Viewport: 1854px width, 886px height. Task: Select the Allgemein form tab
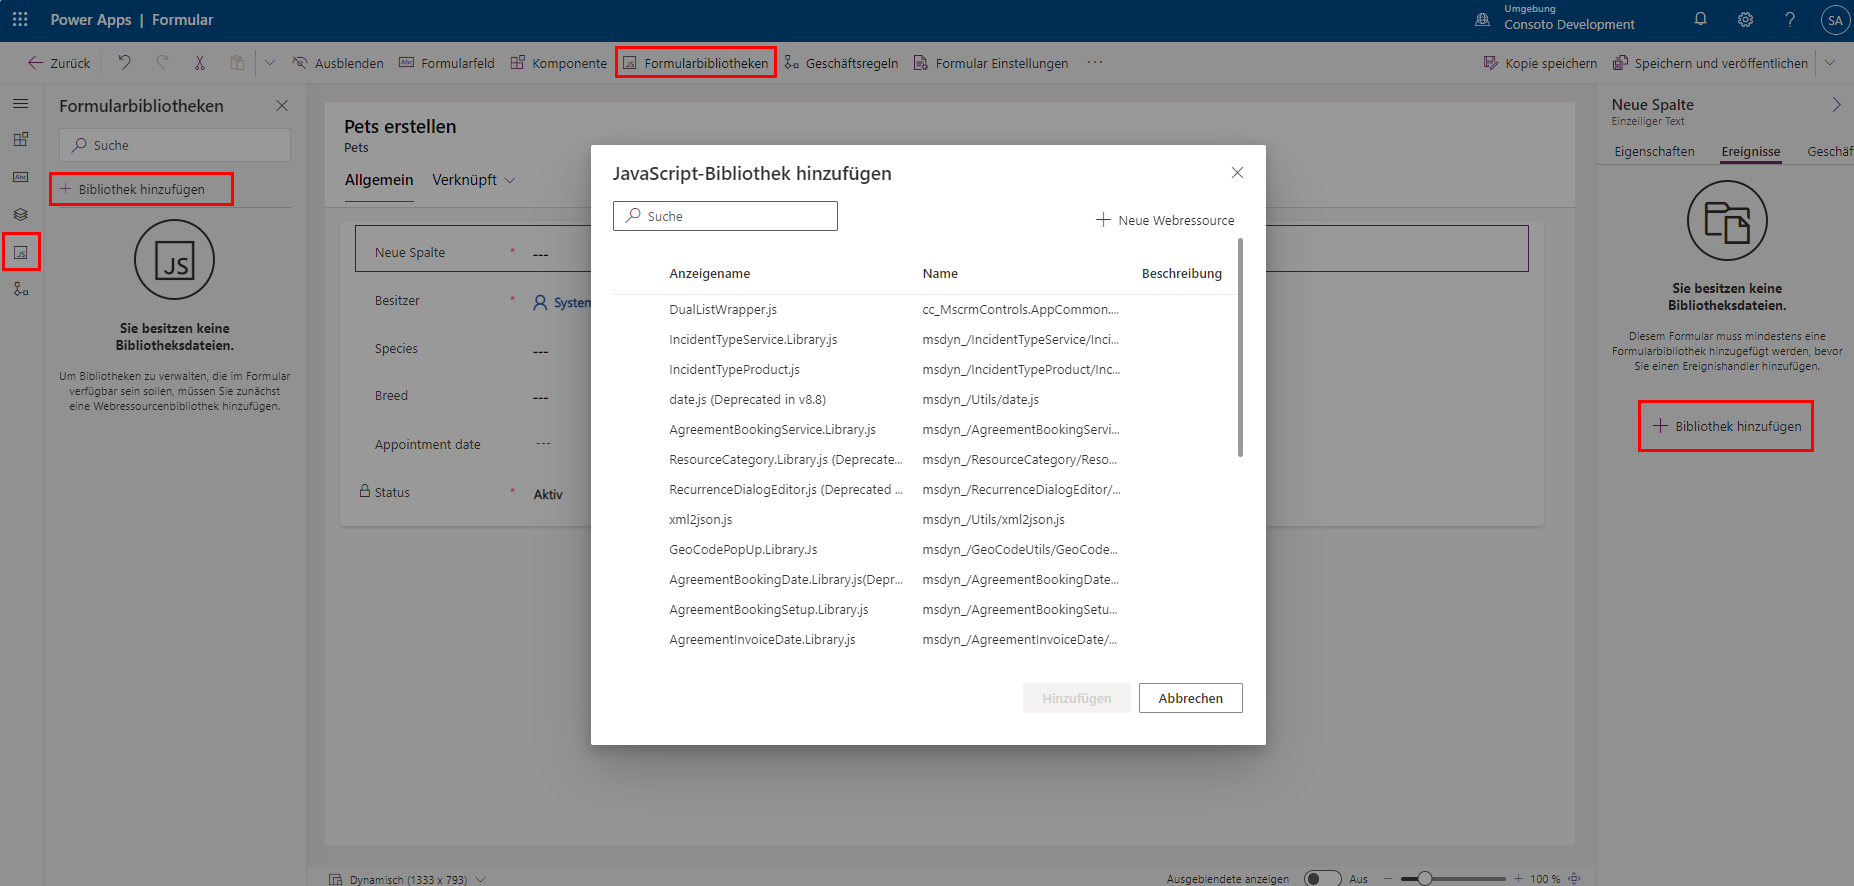379,180
